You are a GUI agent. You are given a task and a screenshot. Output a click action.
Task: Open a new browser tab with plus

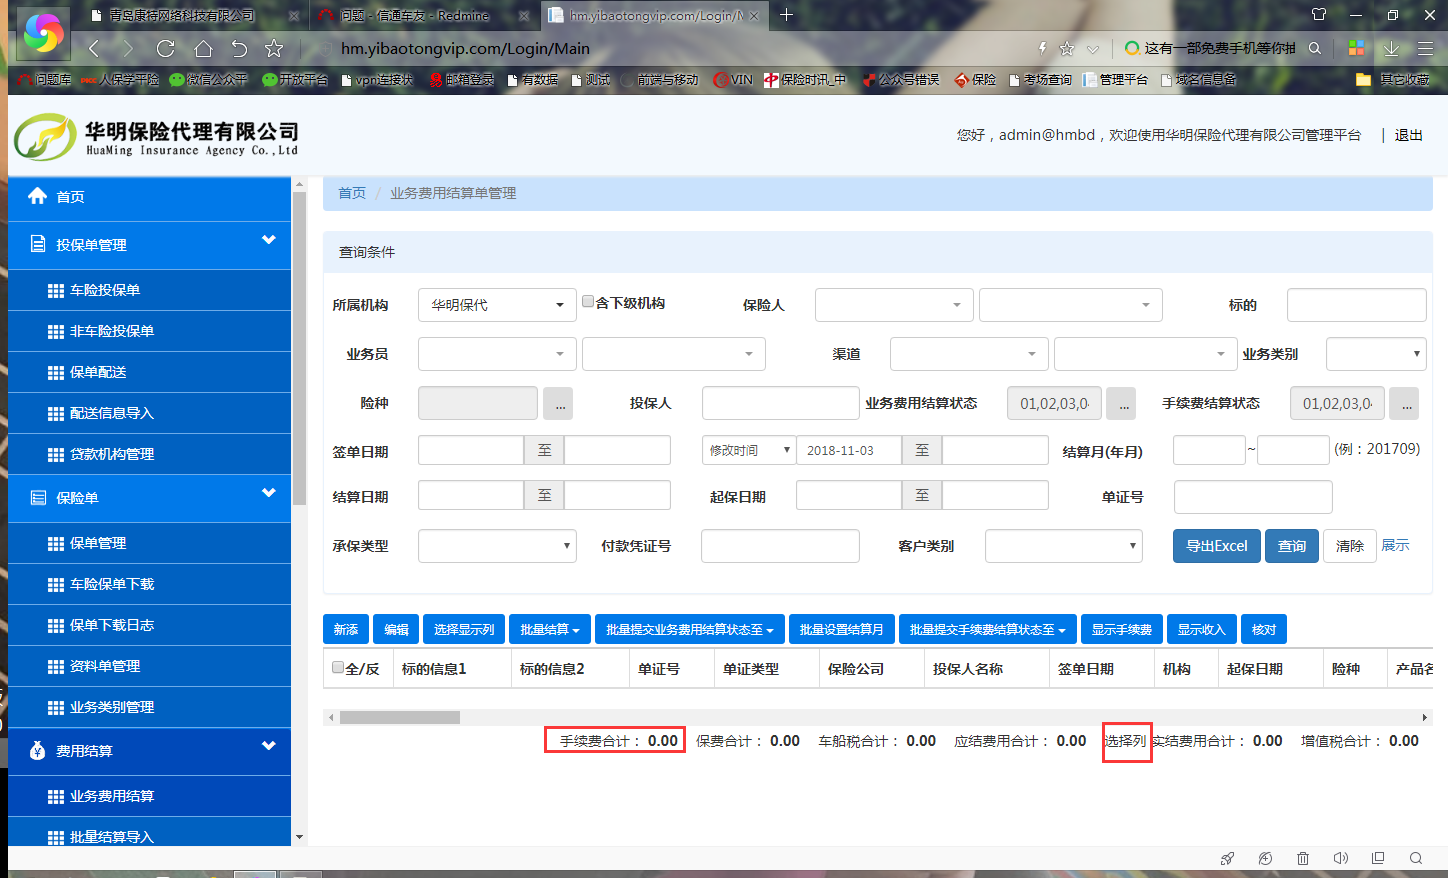[787, 15]
